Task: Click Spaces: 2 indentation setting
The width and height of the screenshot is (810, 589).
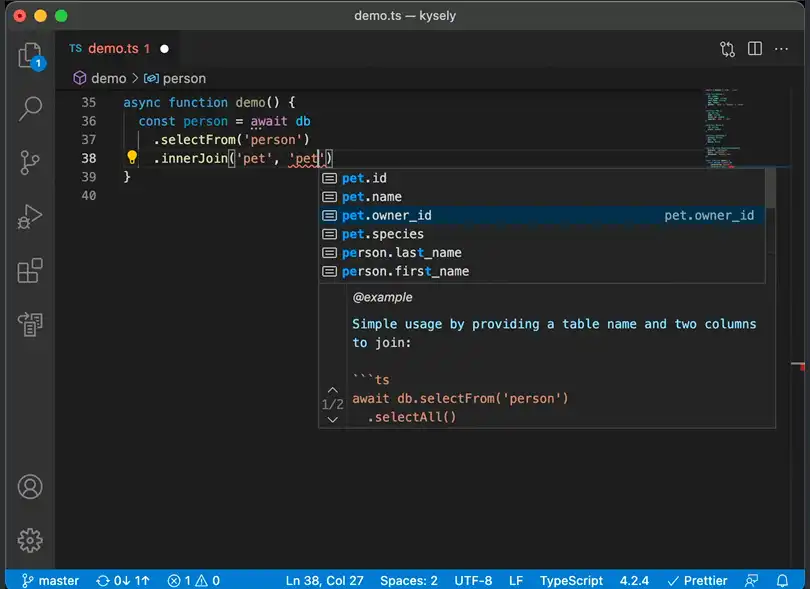Action: click(409, 581)
